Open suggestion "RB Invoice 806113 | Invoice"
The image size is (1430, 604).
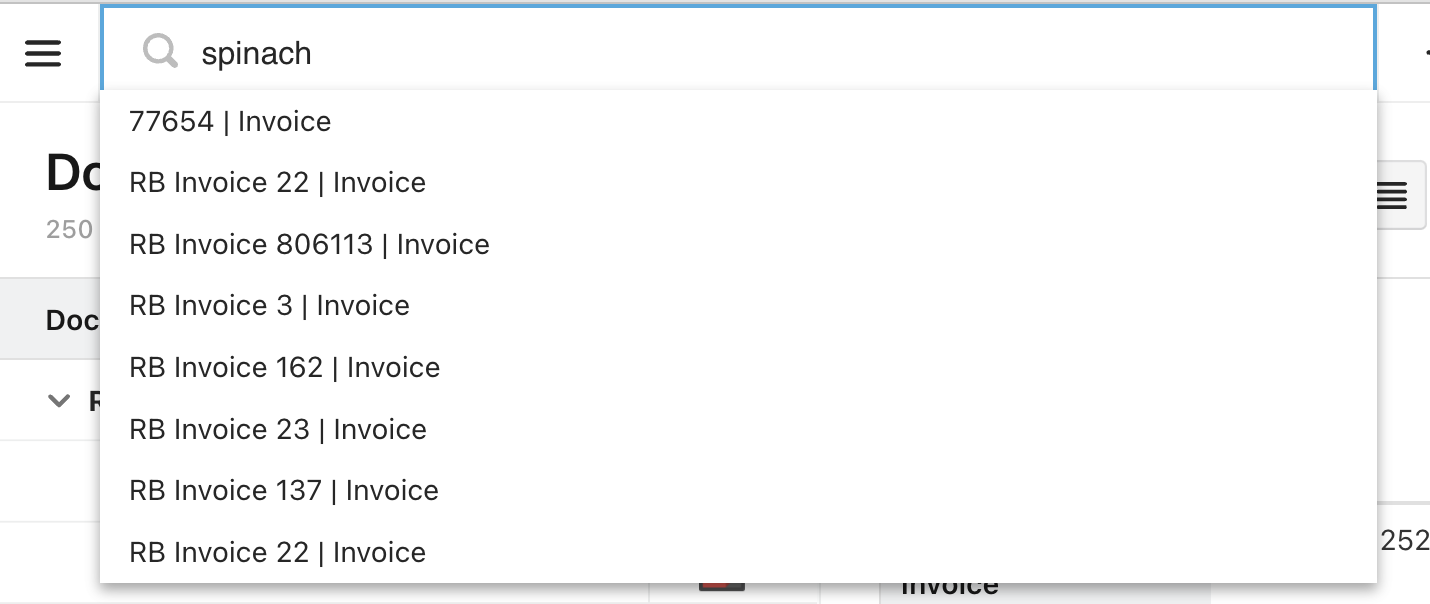pyautogui.click(x=309, y=245)
